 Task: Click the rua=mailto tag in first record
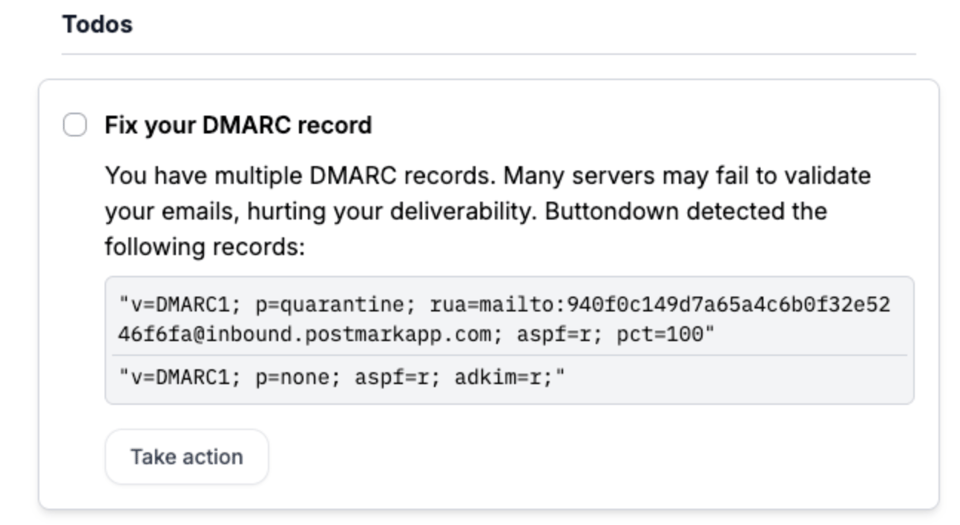coord(482,304)
